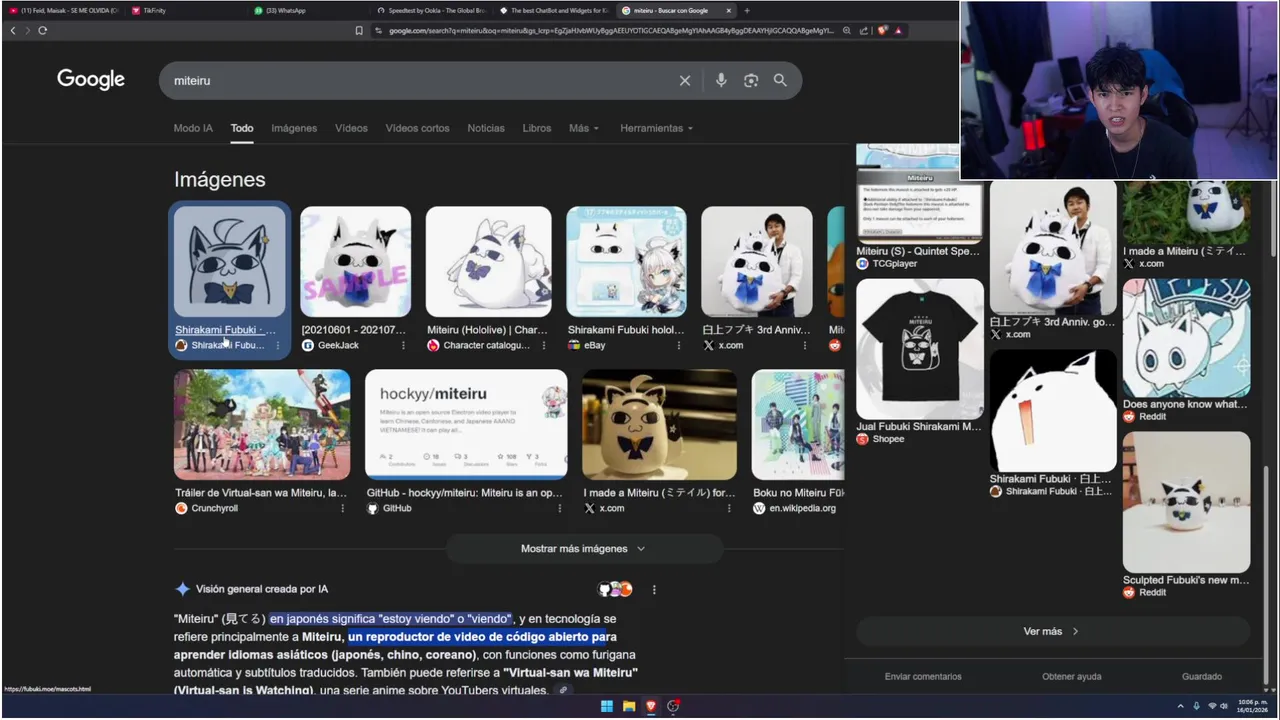Switch to the Vídeos tab

click(x=351, y=128)
